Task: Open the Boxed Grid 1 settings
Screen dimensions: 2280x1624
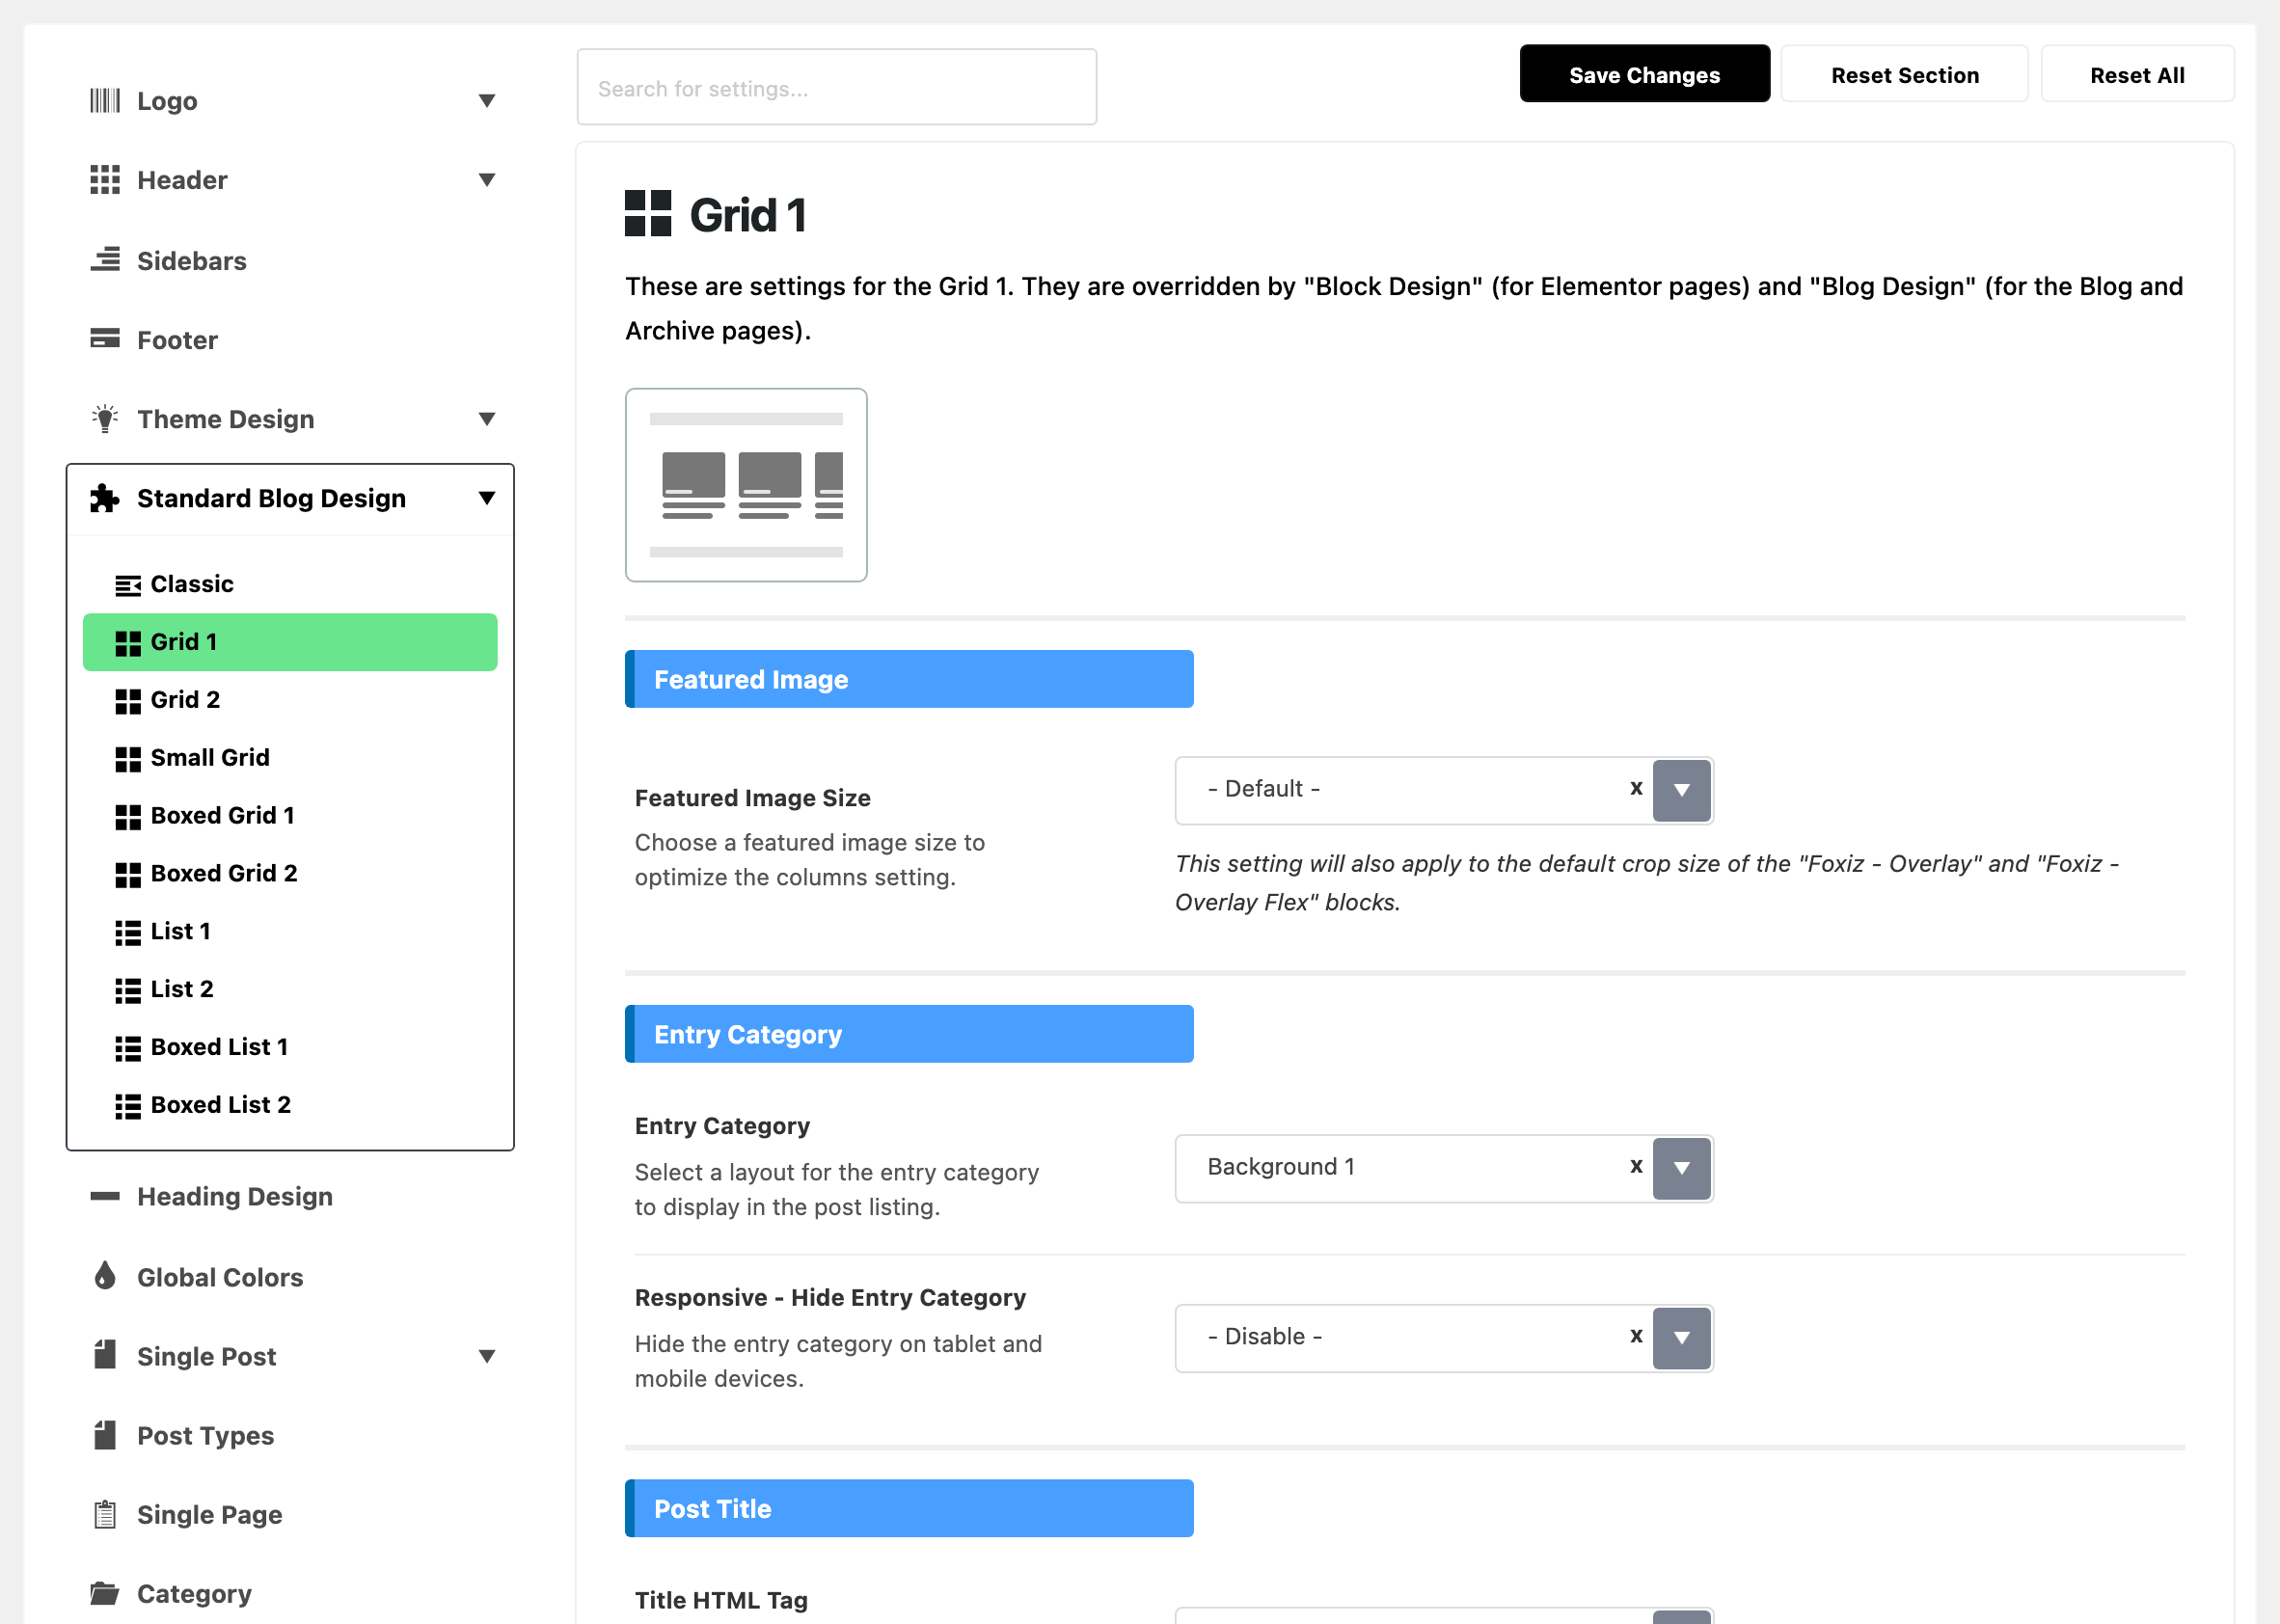Action: pos(290,816)
